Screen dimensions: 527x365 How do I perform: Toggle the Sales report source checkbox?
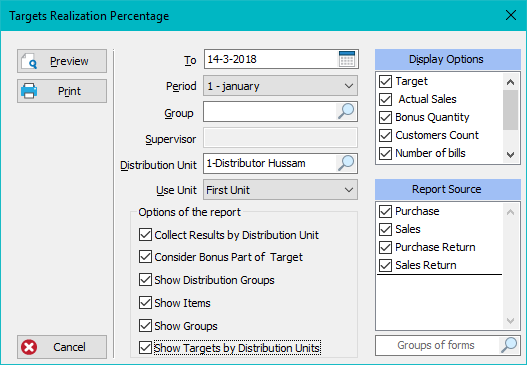386,229
